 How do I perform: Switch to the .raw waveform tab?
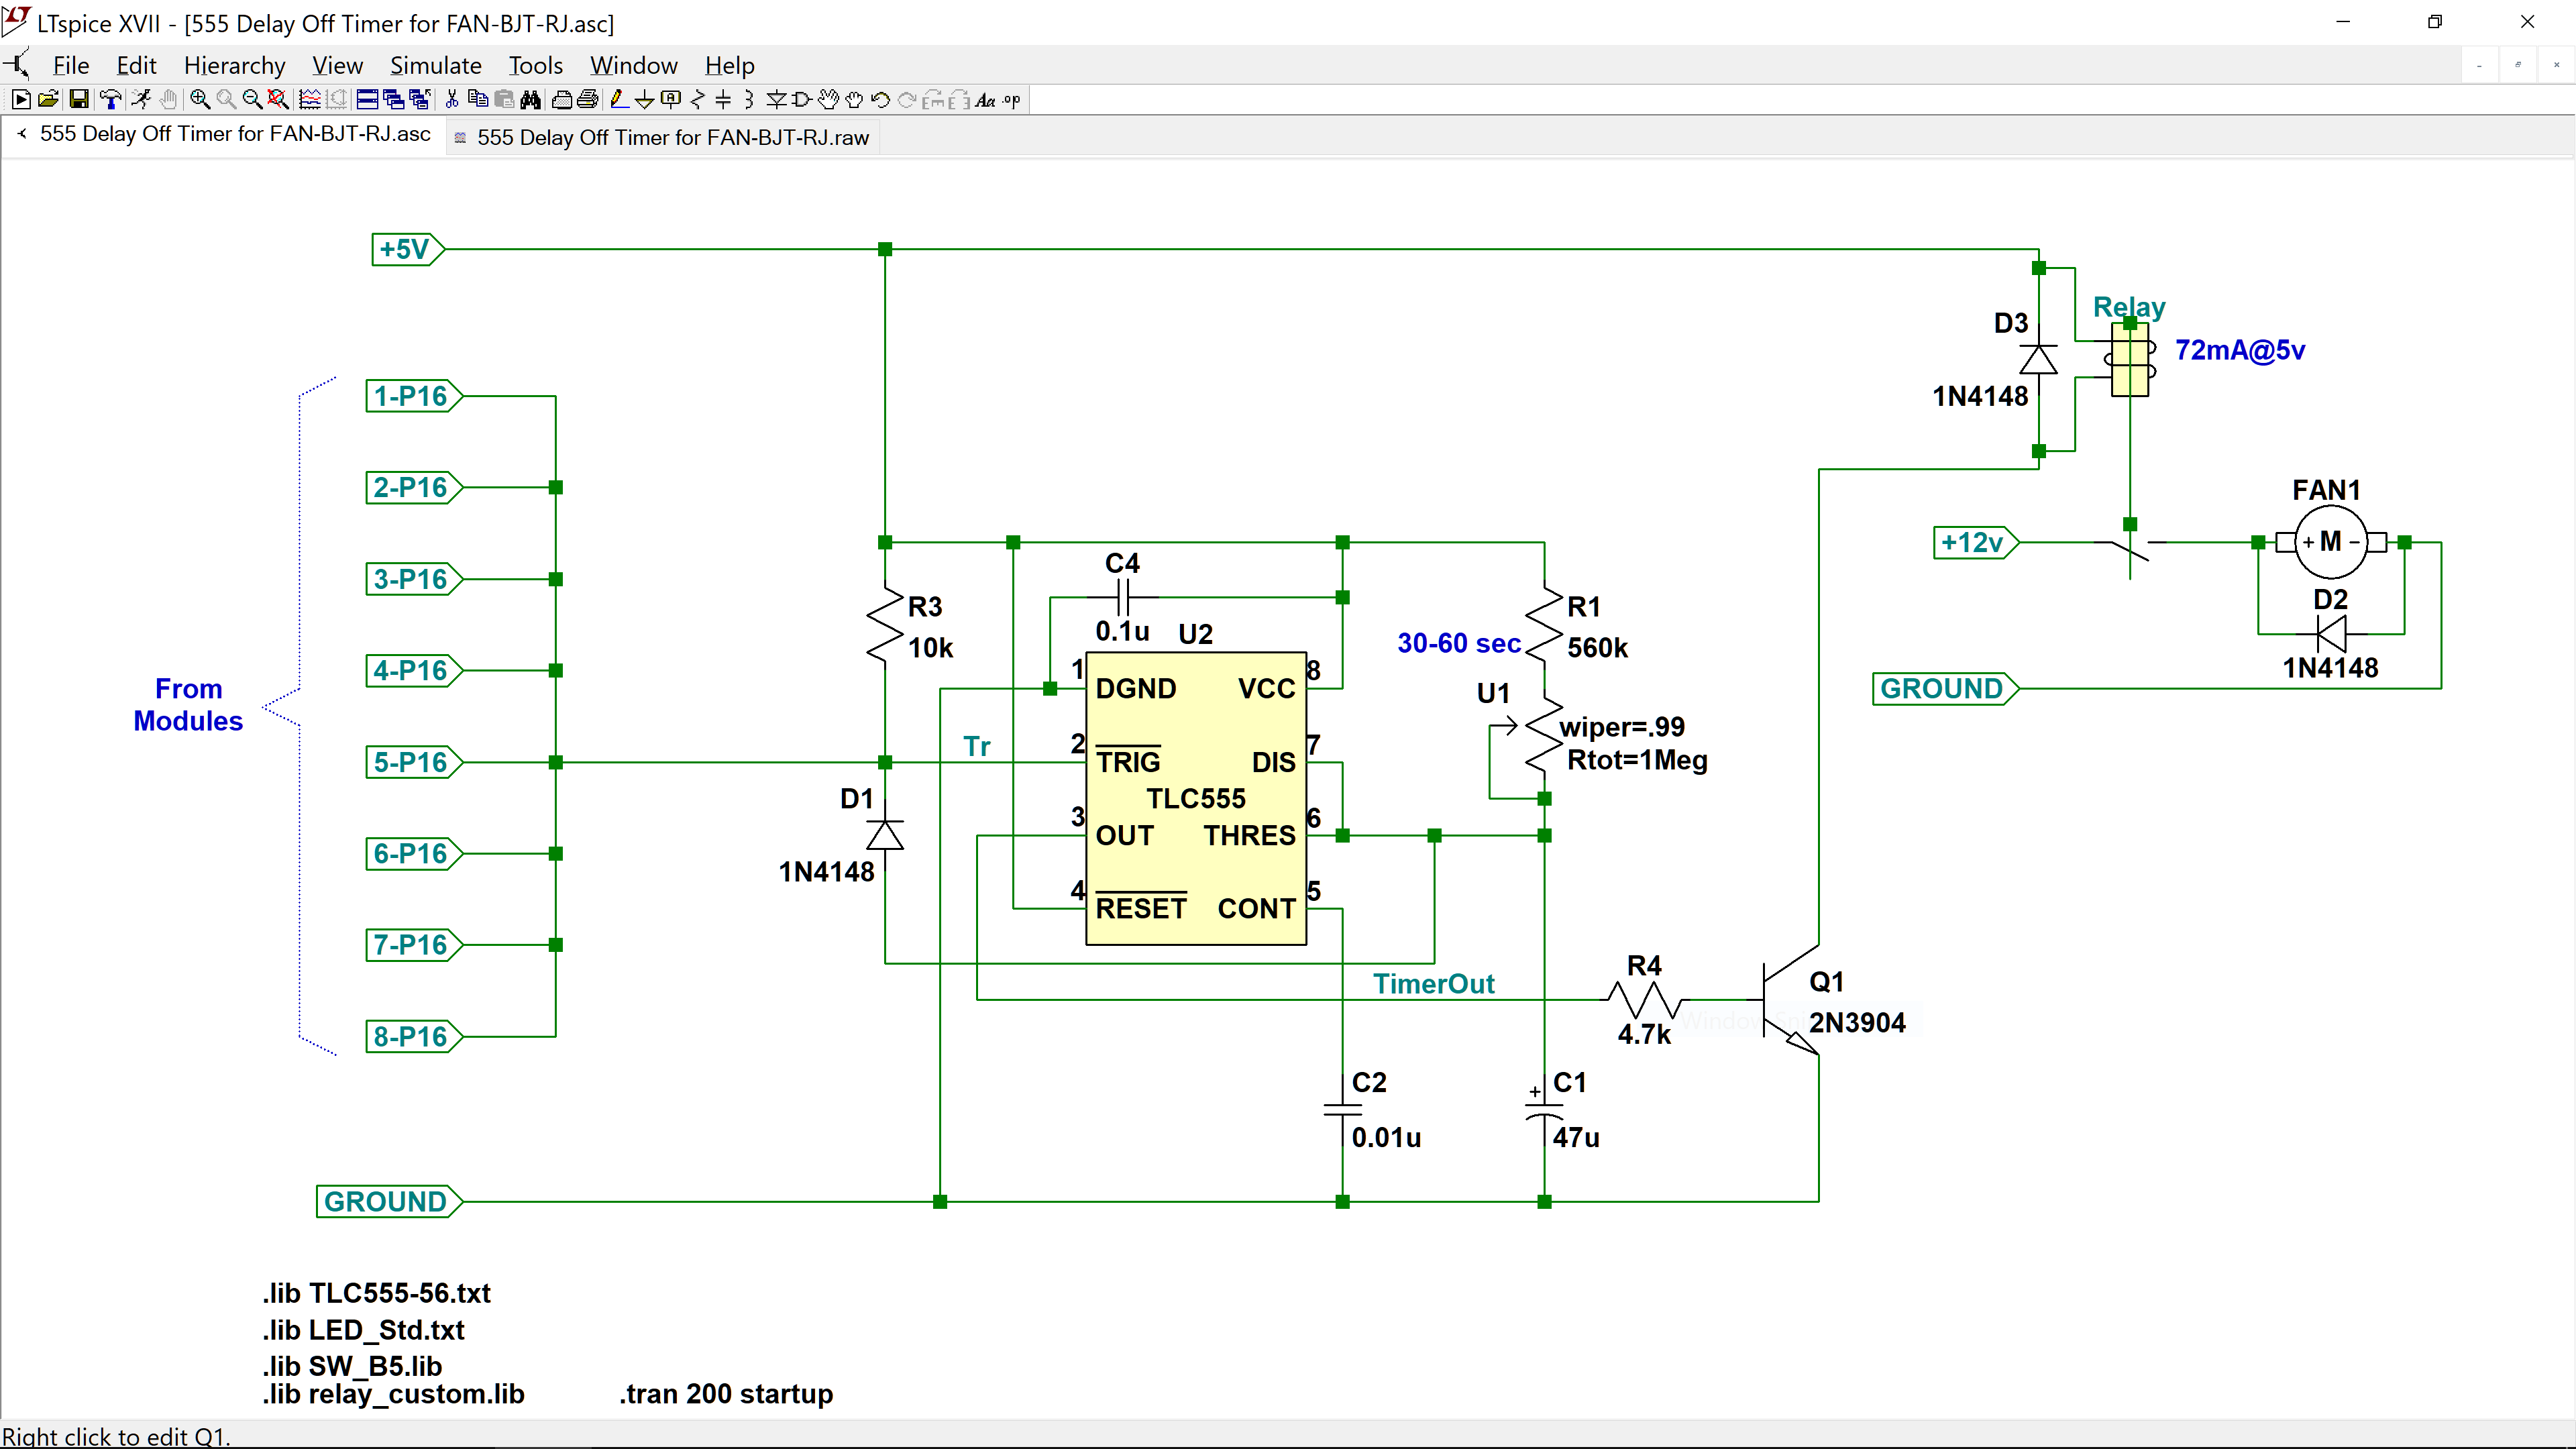663,138
